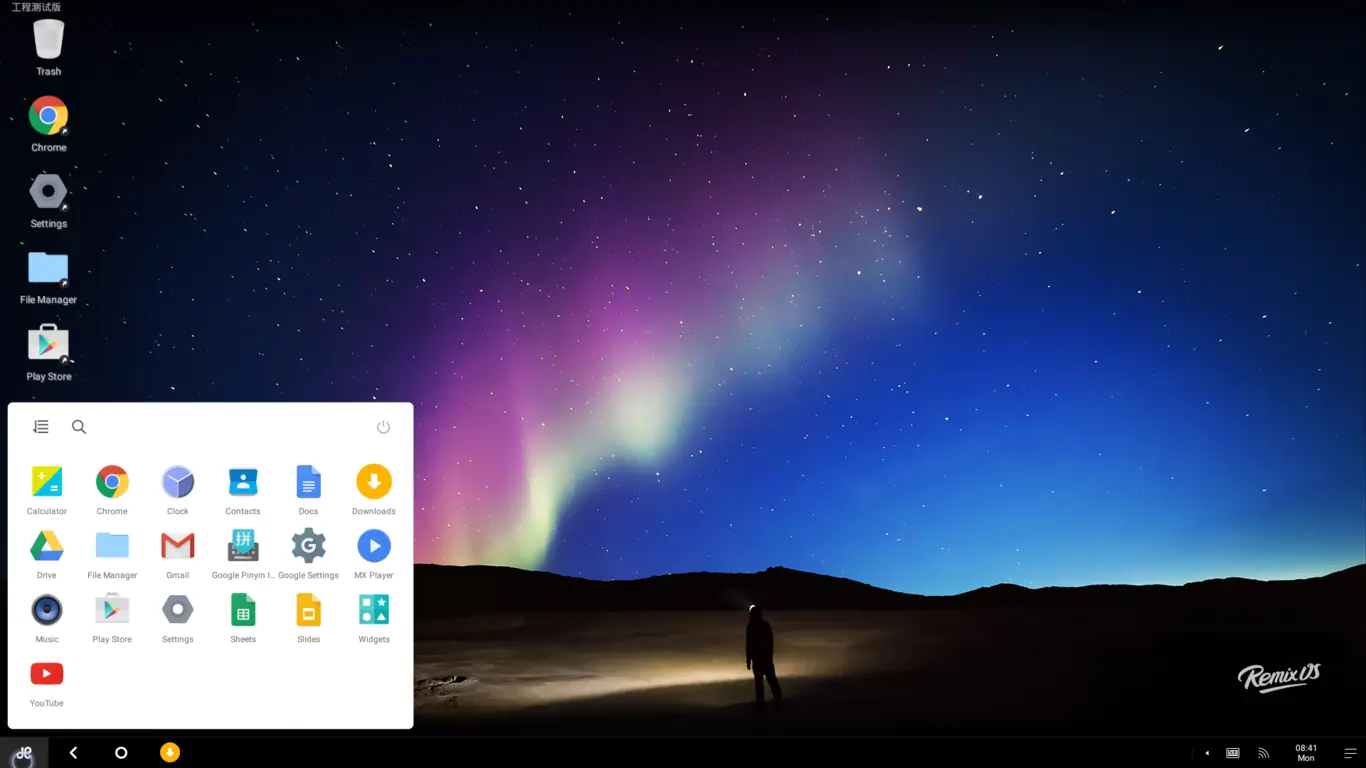This screenshot has height=768, width=1366.
Task: Open the Trash icon on the desktop
Action: coord(48,48)
